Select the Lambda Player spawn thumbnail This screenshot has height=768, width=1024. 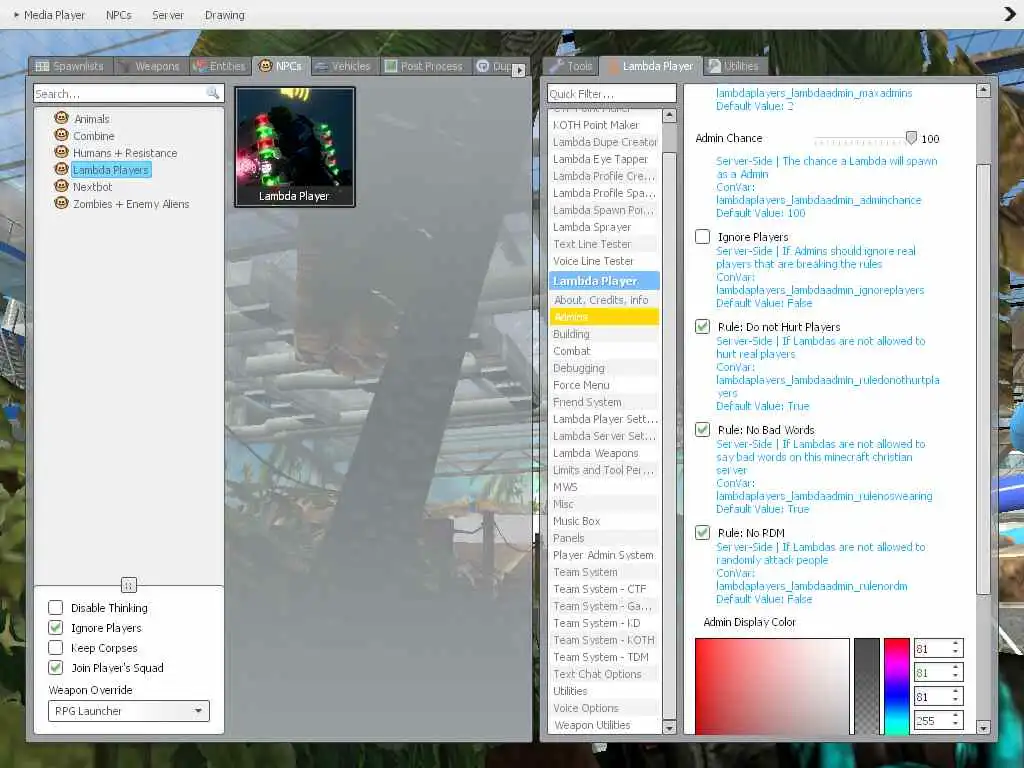click(295, 147)
